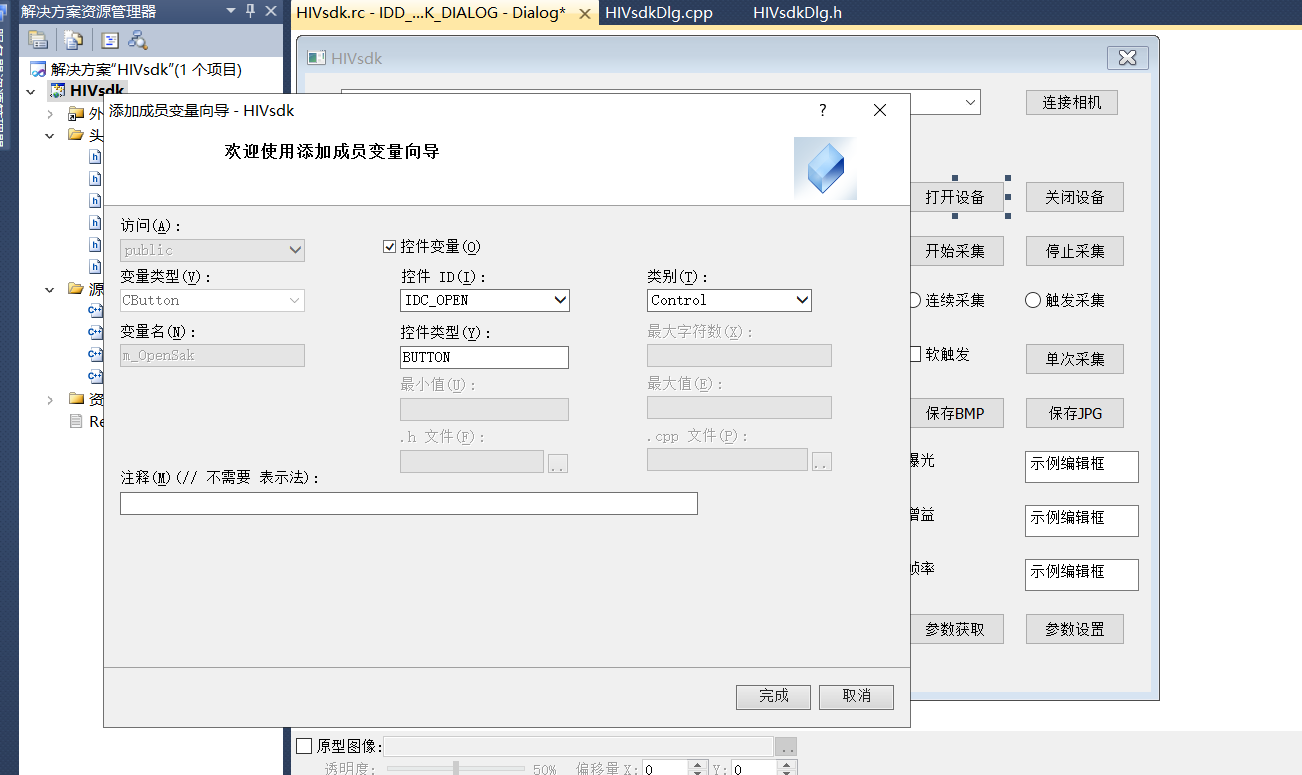Screen dimensions: 1302x775
Task: Click the 参数获取 button
Action: click(x=956, y=629)
